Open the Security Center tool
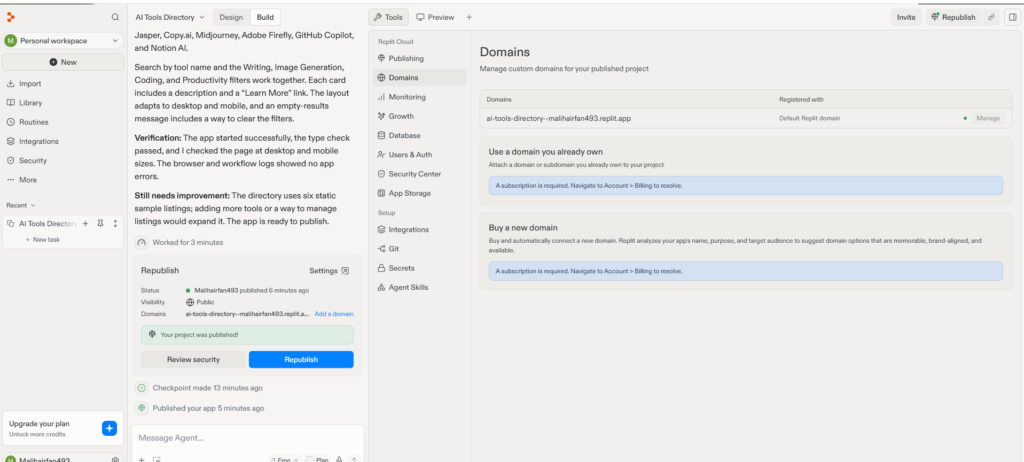Screen dimensions: 1024x462 coord(420,174)
